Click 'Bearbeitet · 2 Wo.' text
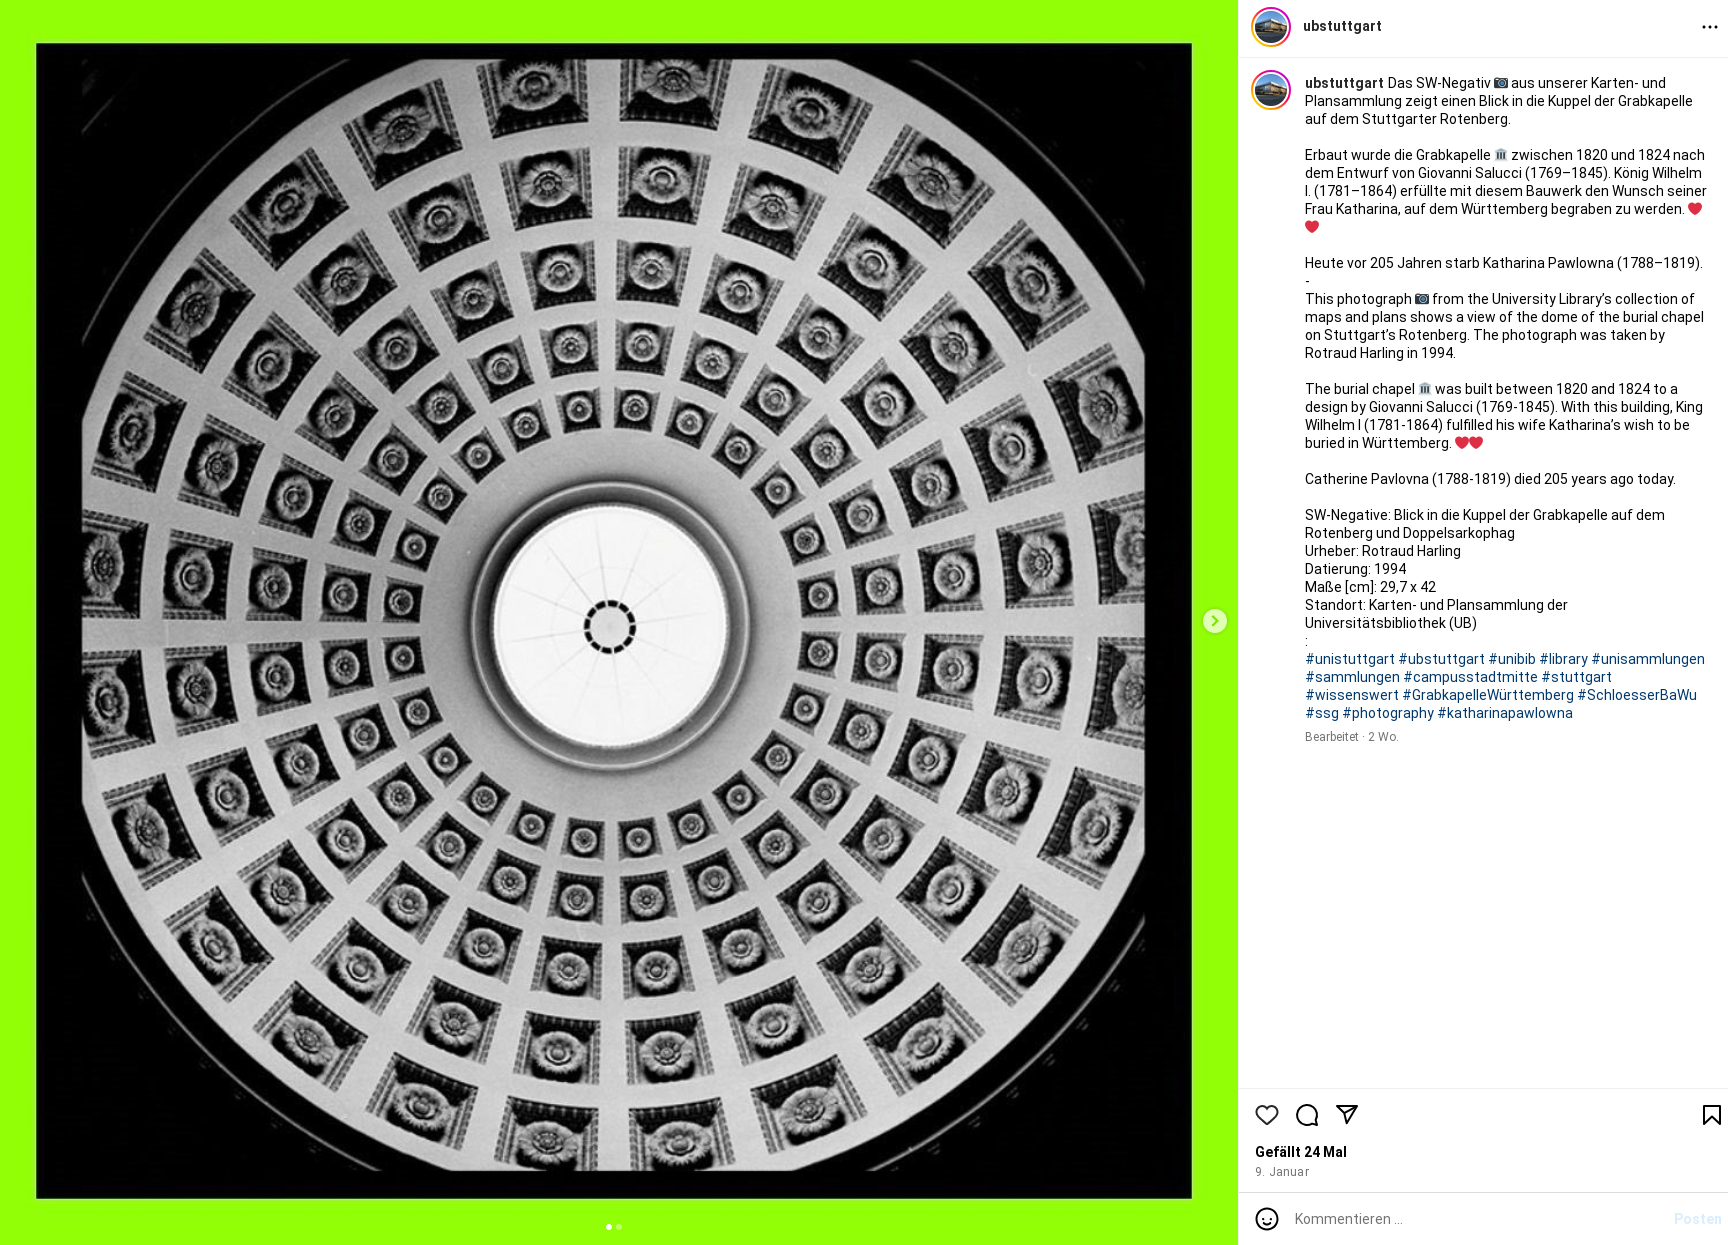This screenshot has height=1245, width=1728. pos(1351,737)
